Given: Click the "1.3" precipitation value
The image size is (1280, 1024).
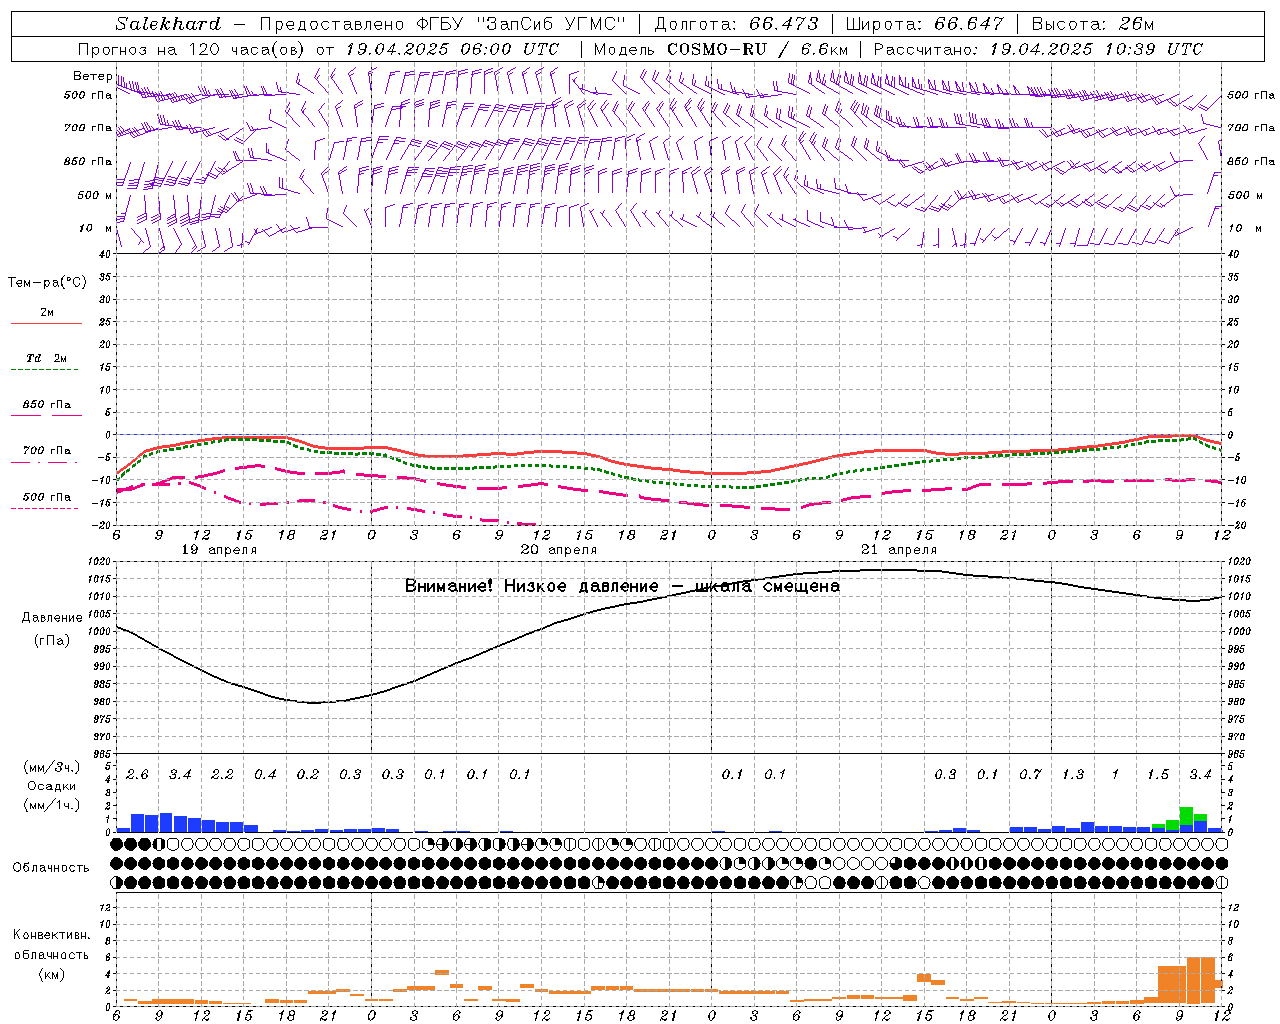Looking at the screenshot, I should [1073, 774].
